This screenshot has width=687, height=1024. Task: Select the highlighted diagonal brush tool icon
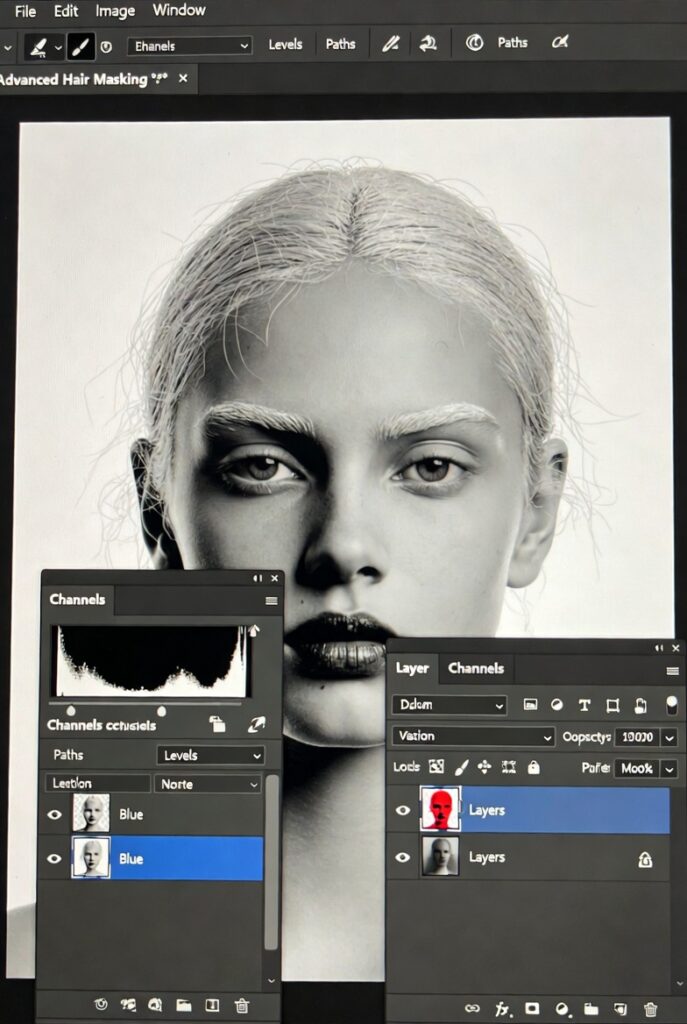(80, 47)
